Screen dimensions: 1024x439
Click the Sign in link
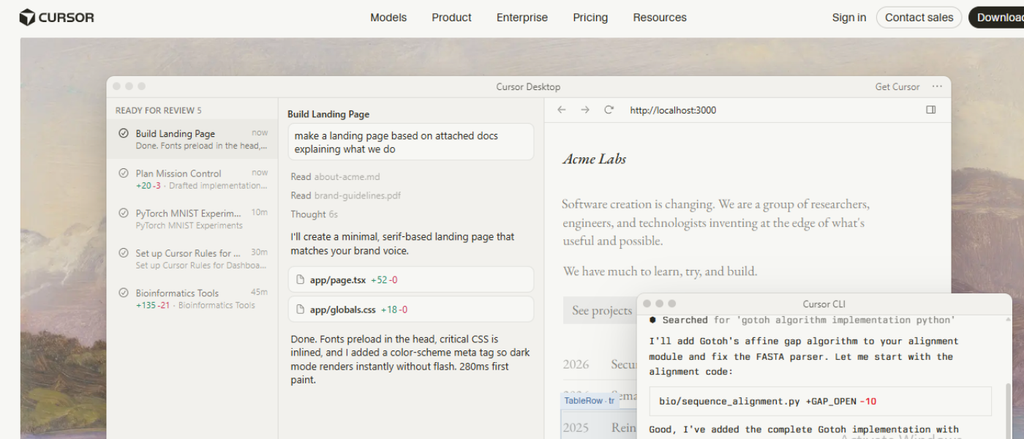[x=849, y=18]
